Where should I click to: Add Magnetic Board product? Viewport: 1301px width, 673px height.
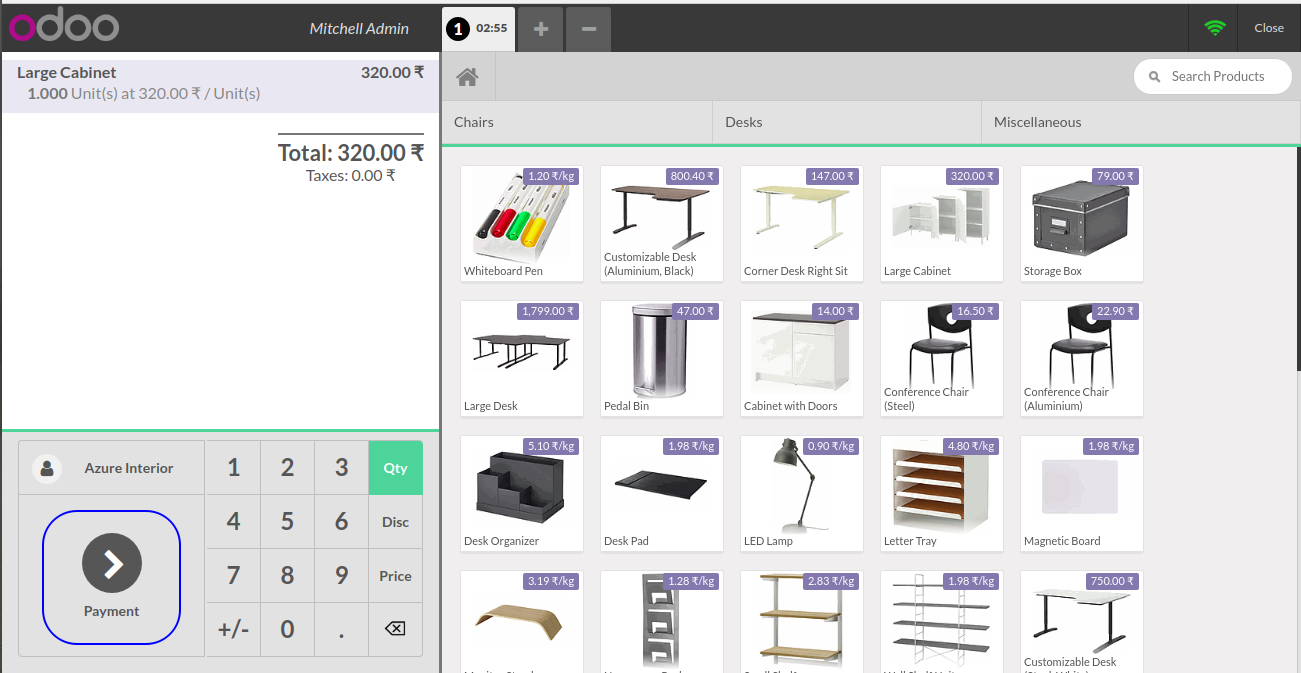[1081, 493]
